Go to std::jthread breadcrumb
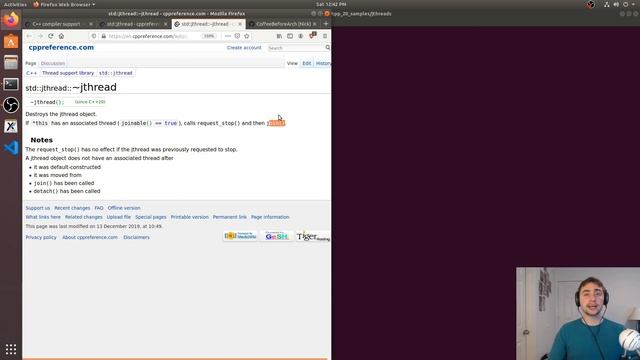 click(x=116, y=73)
